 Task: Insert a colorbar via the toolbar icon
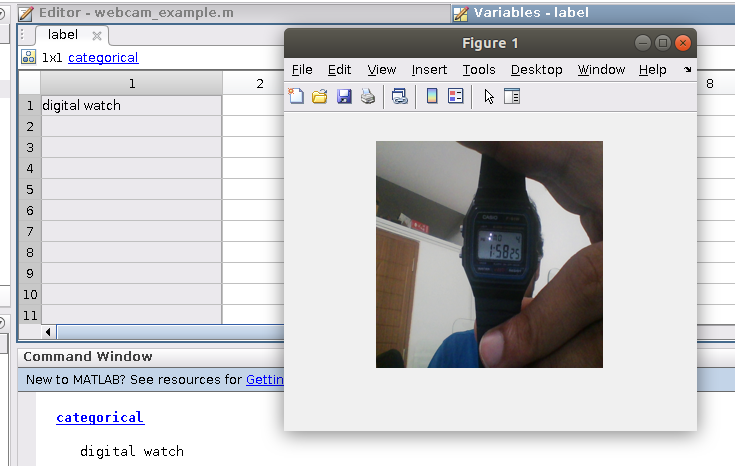(x=432, y=97)
